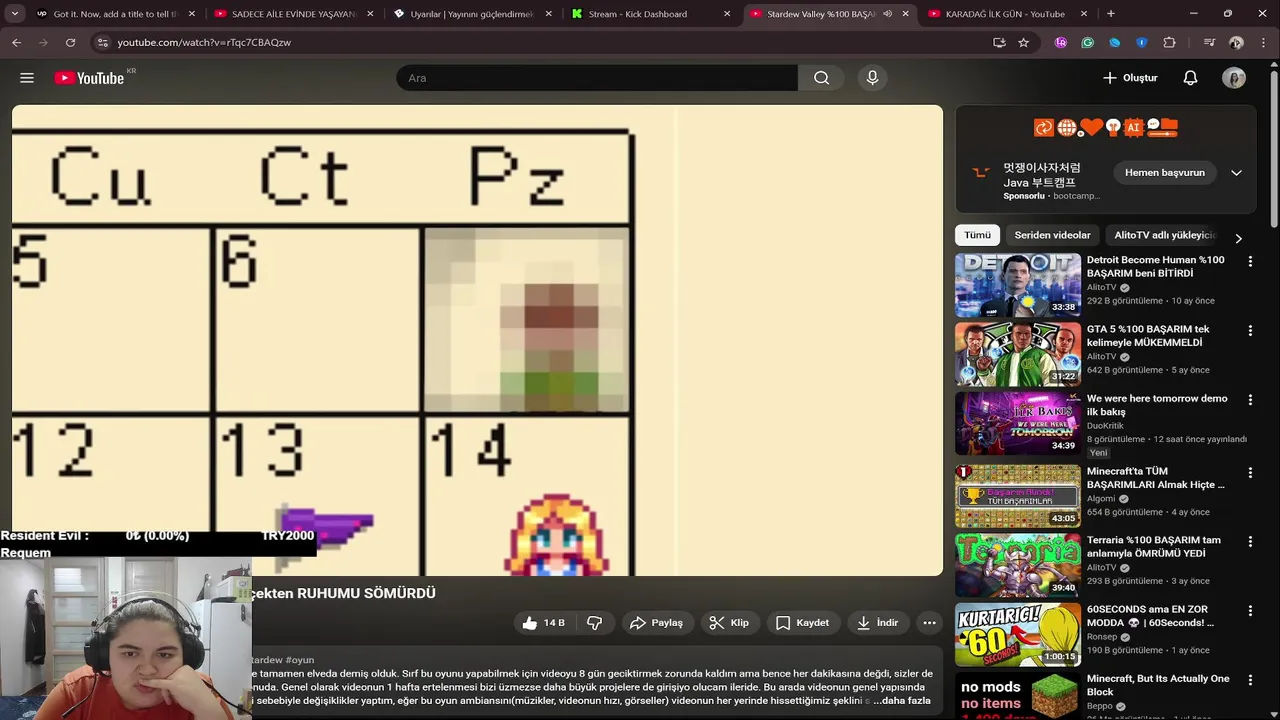Screen dimensions: 1280x720
Task: Open the YouTube account avatar menu
Action: pyautogui.click(x=1234, y=78)
